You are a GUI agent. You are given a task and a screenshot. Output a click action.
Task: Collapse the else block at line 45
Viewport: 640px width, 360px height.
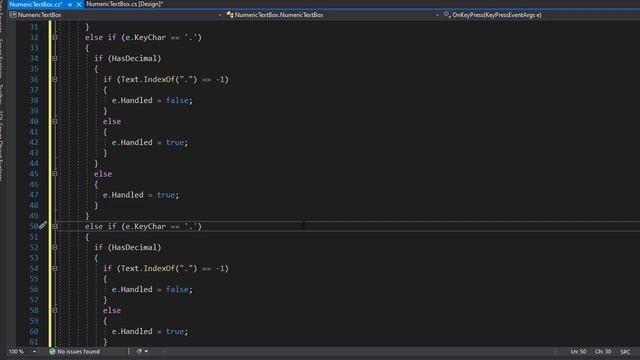pyautogui.click(x=55, y=174)
